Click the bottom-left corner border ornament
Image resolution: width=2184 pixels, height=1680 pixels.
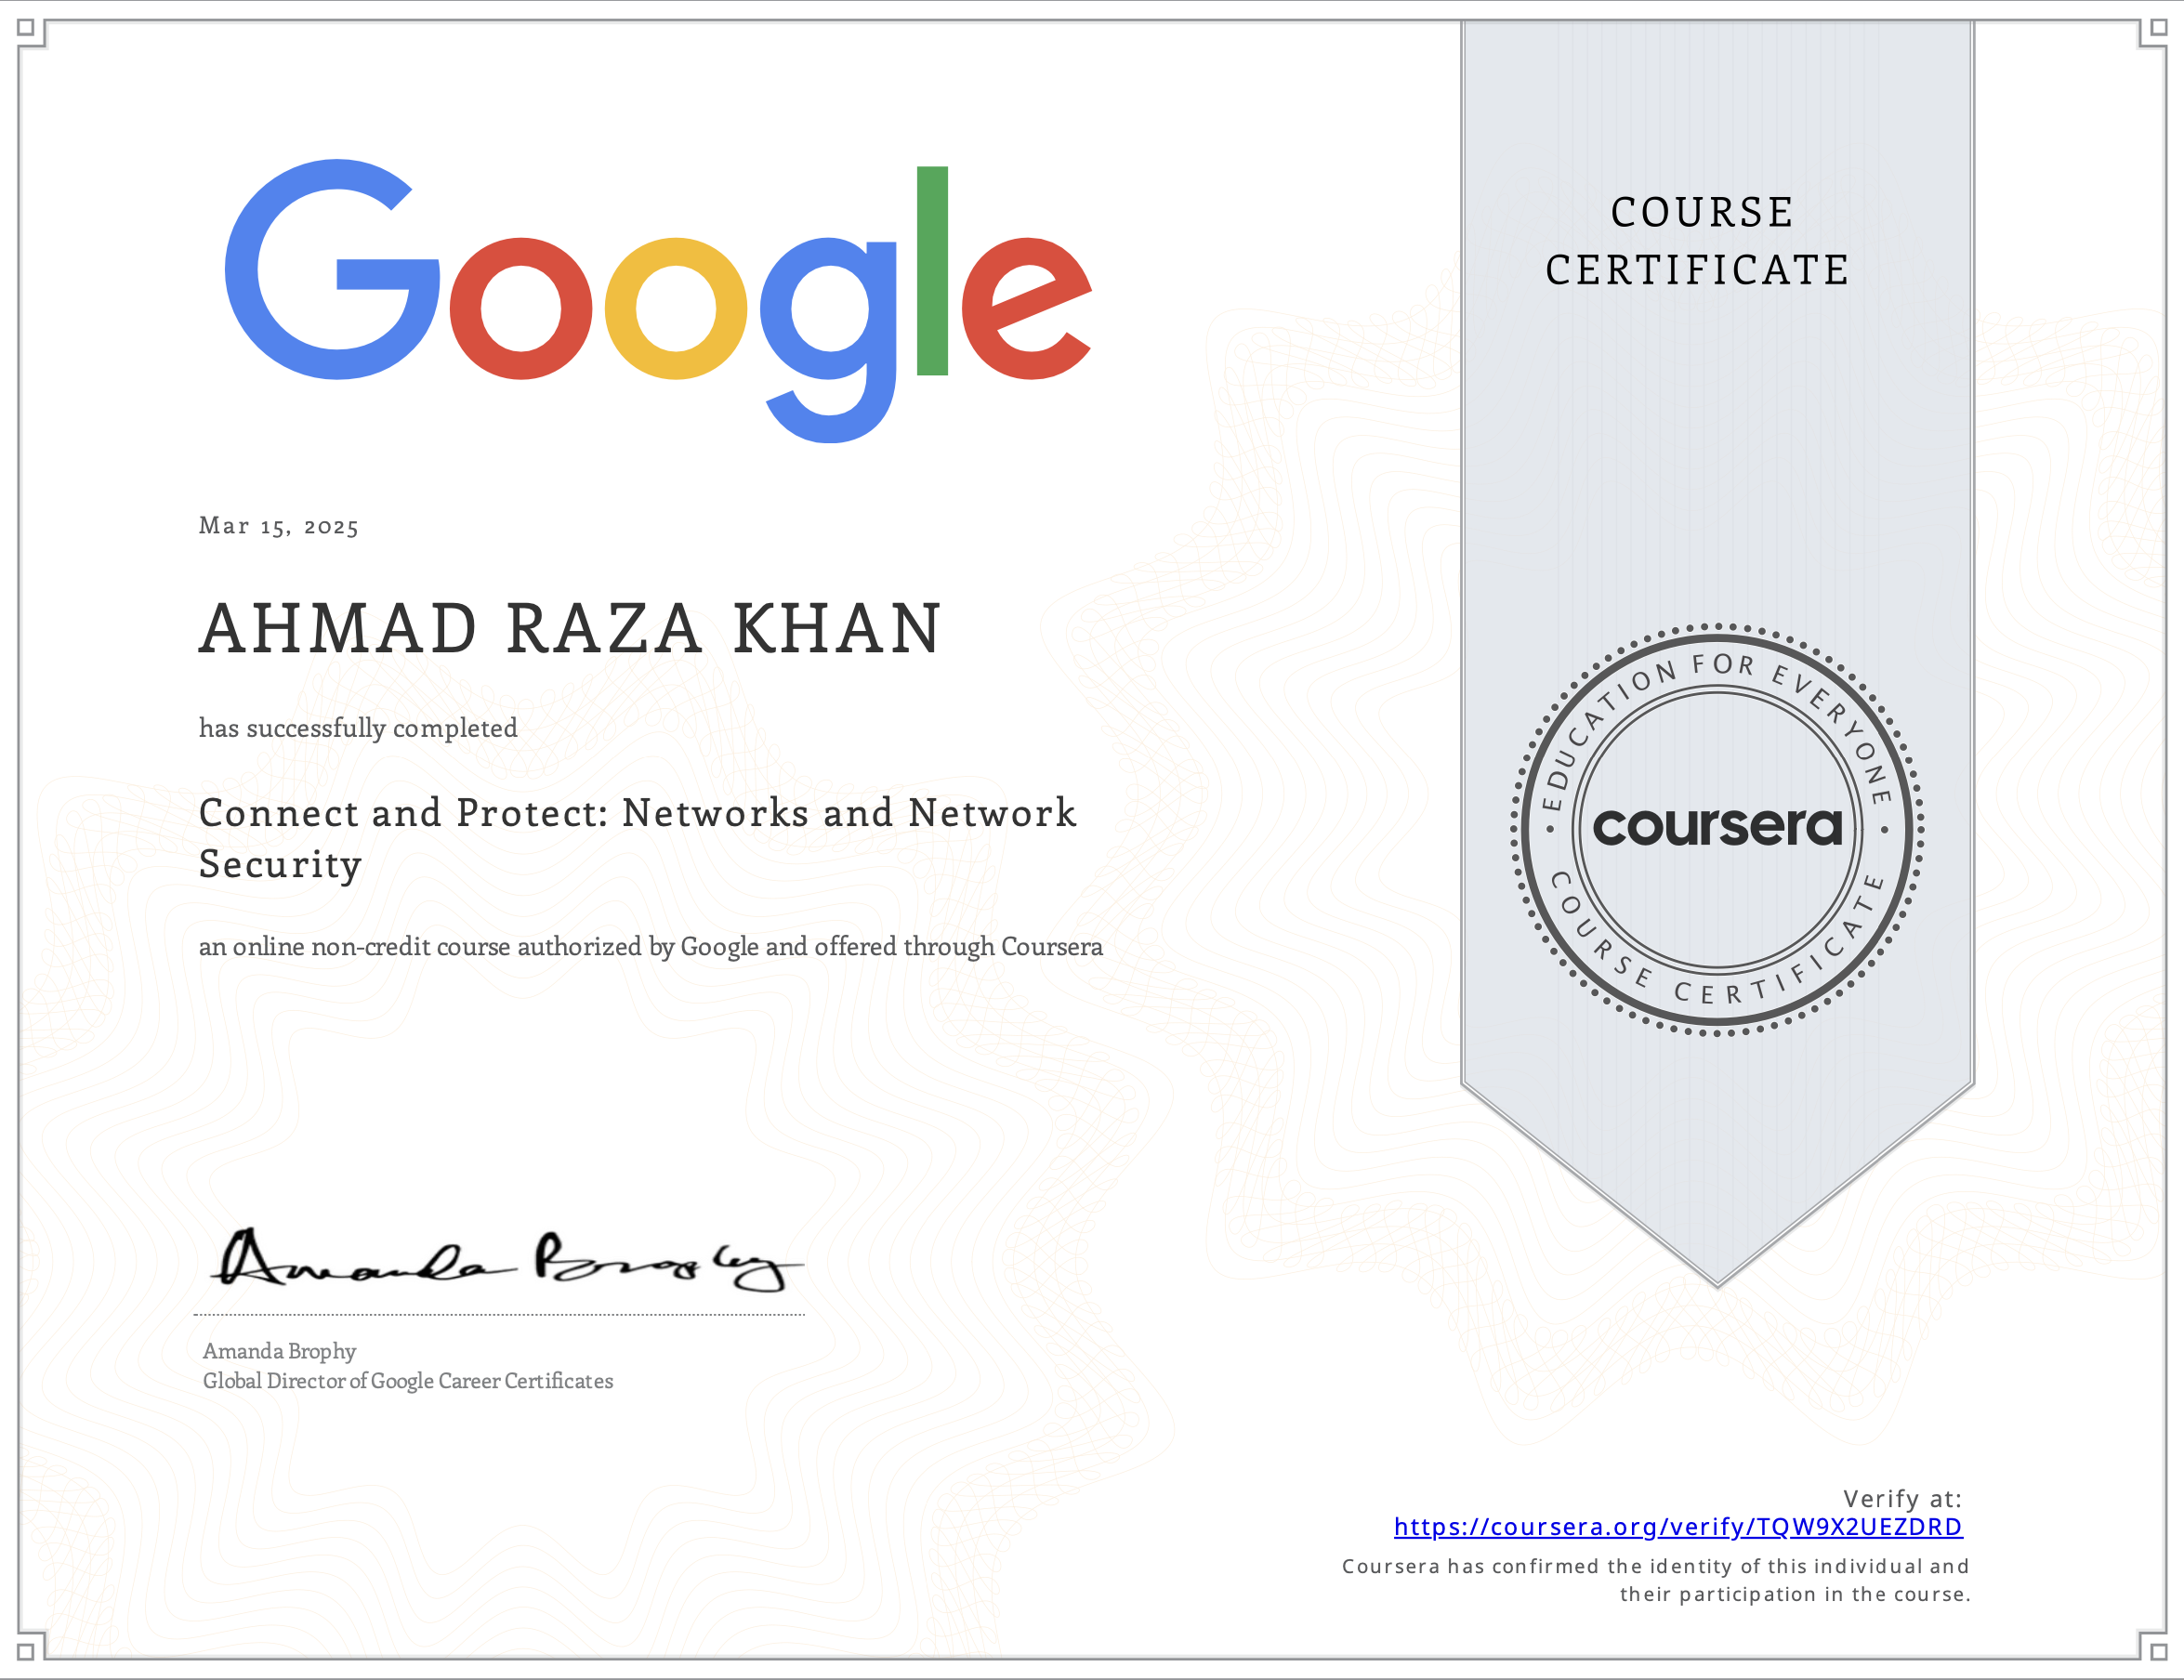pyautogui.click(x=27, y=1651)
